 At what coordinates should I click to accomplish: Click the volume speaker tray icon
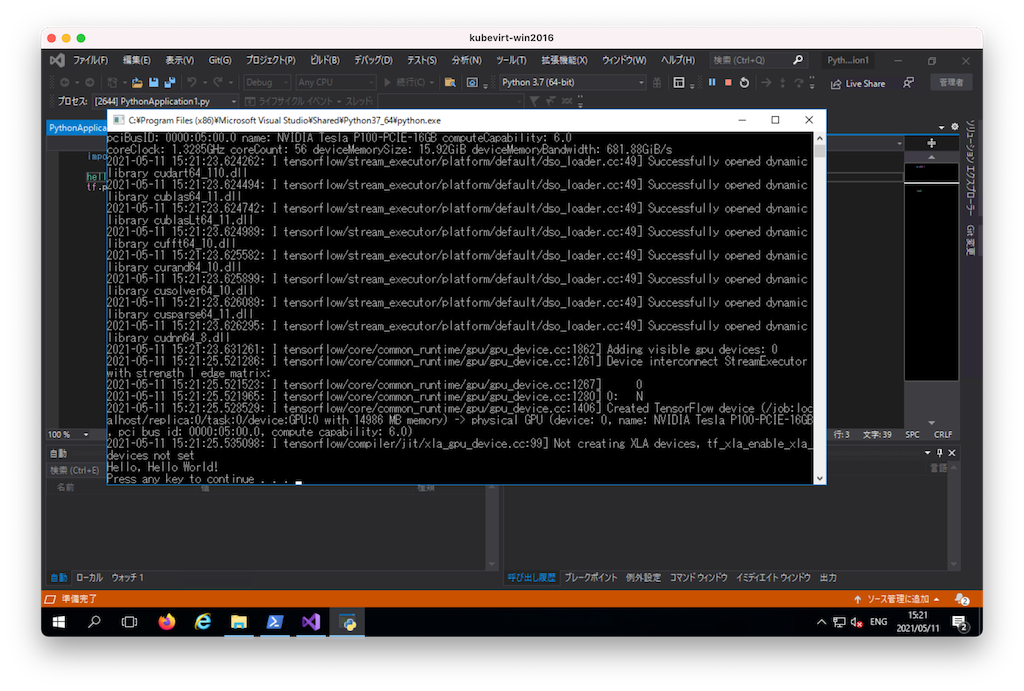point(857,622)
